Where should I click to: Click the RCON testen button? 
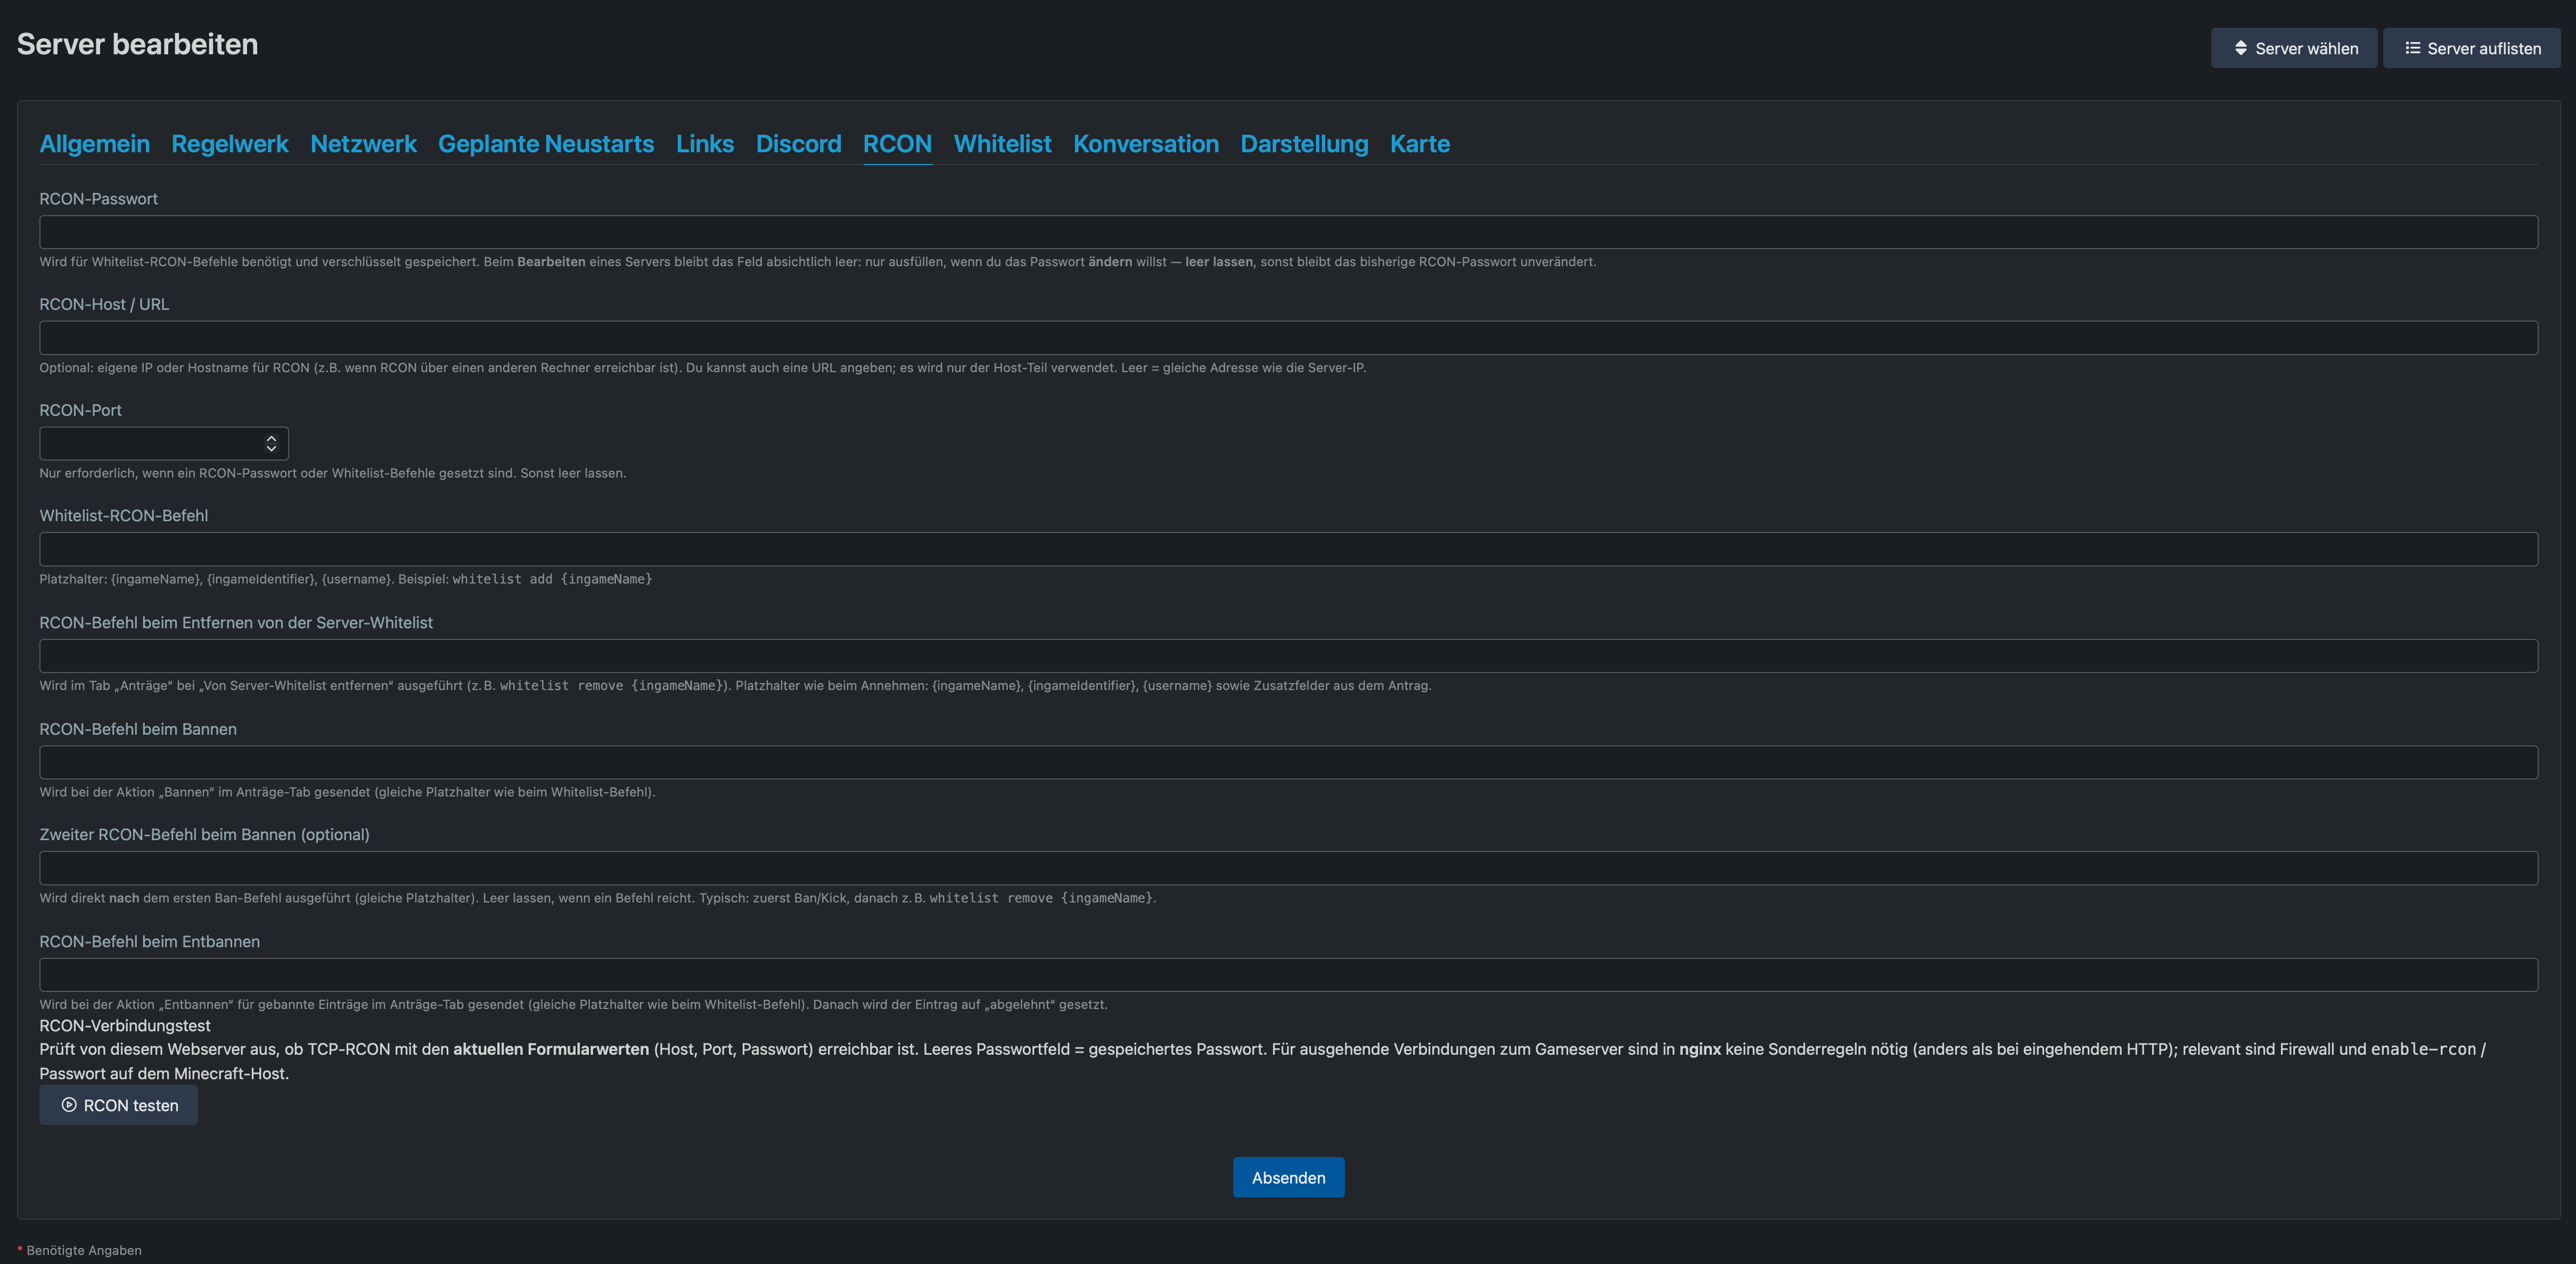[118, 1105]
